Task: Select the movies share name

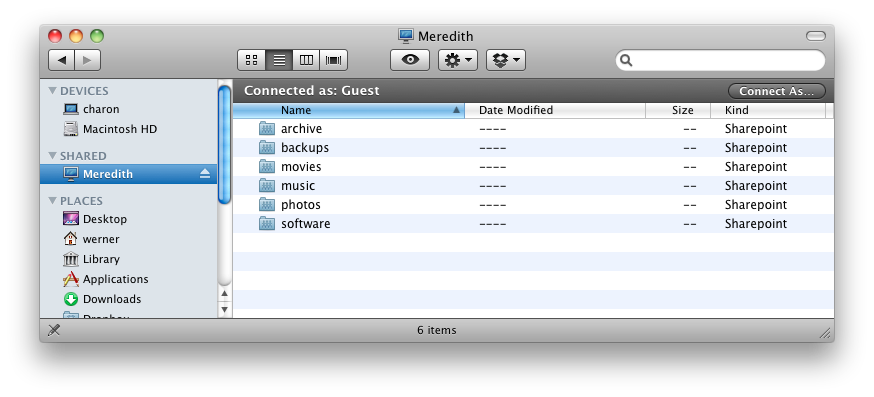Action: point(301,167)
